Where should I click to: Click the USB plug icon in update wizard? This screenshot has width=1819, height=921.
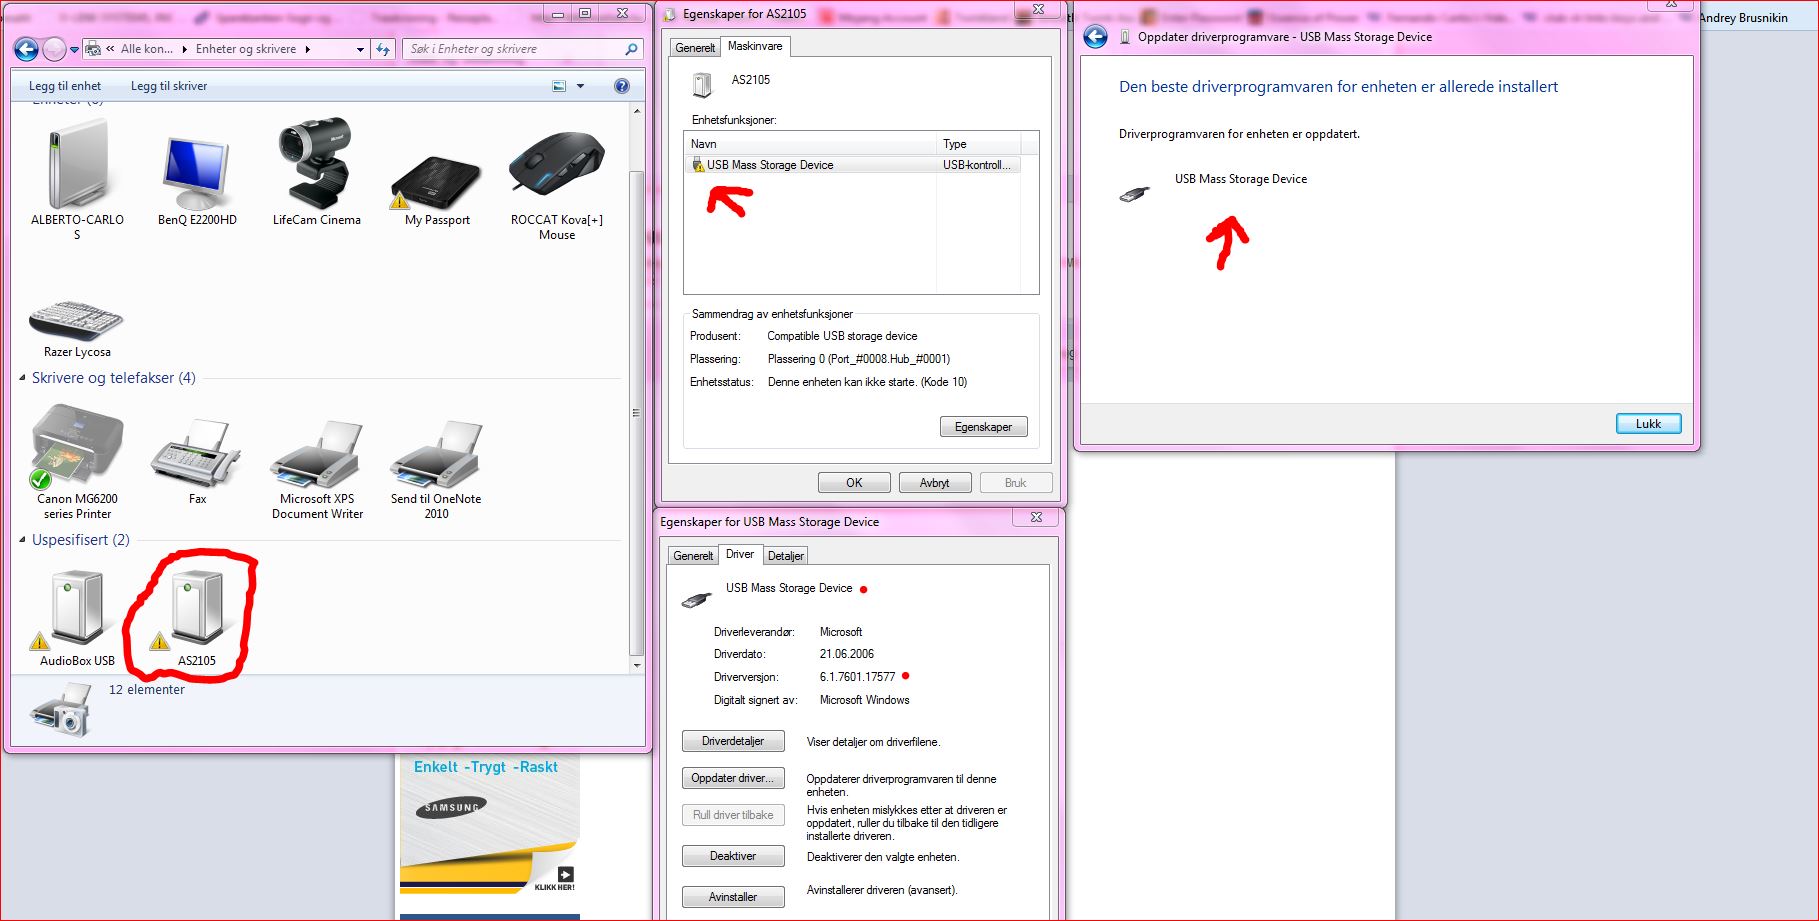(x=1134, y=194)
